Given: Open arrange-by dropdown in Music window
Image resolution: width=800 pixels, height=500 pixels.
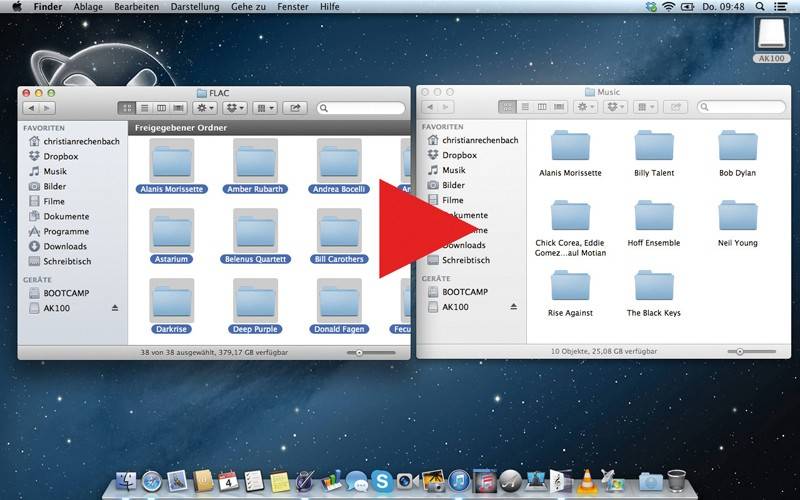Looking at the screenshot, I should (646, 107).
